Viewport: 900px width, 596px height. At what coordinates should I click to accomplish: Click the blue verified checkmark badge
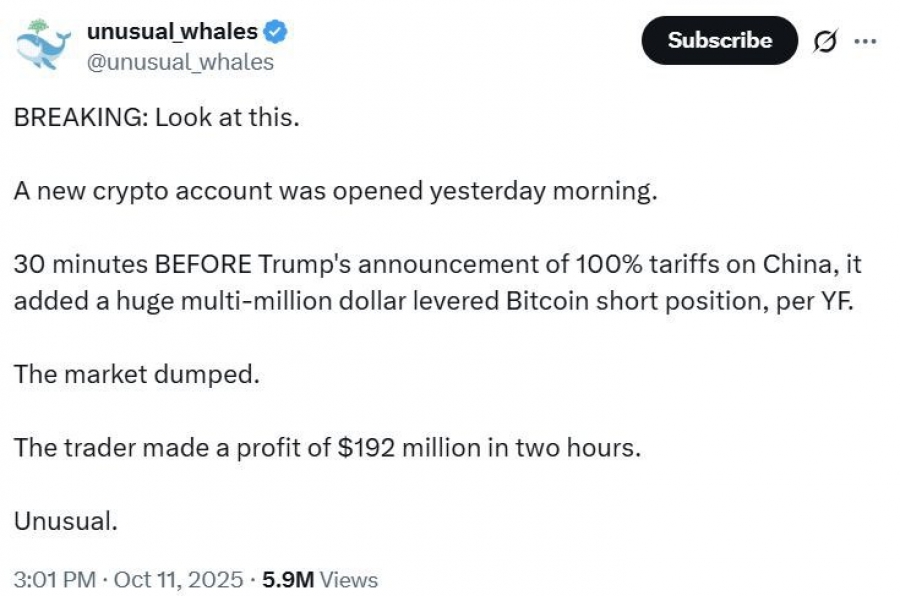click(x=278, y=33)
